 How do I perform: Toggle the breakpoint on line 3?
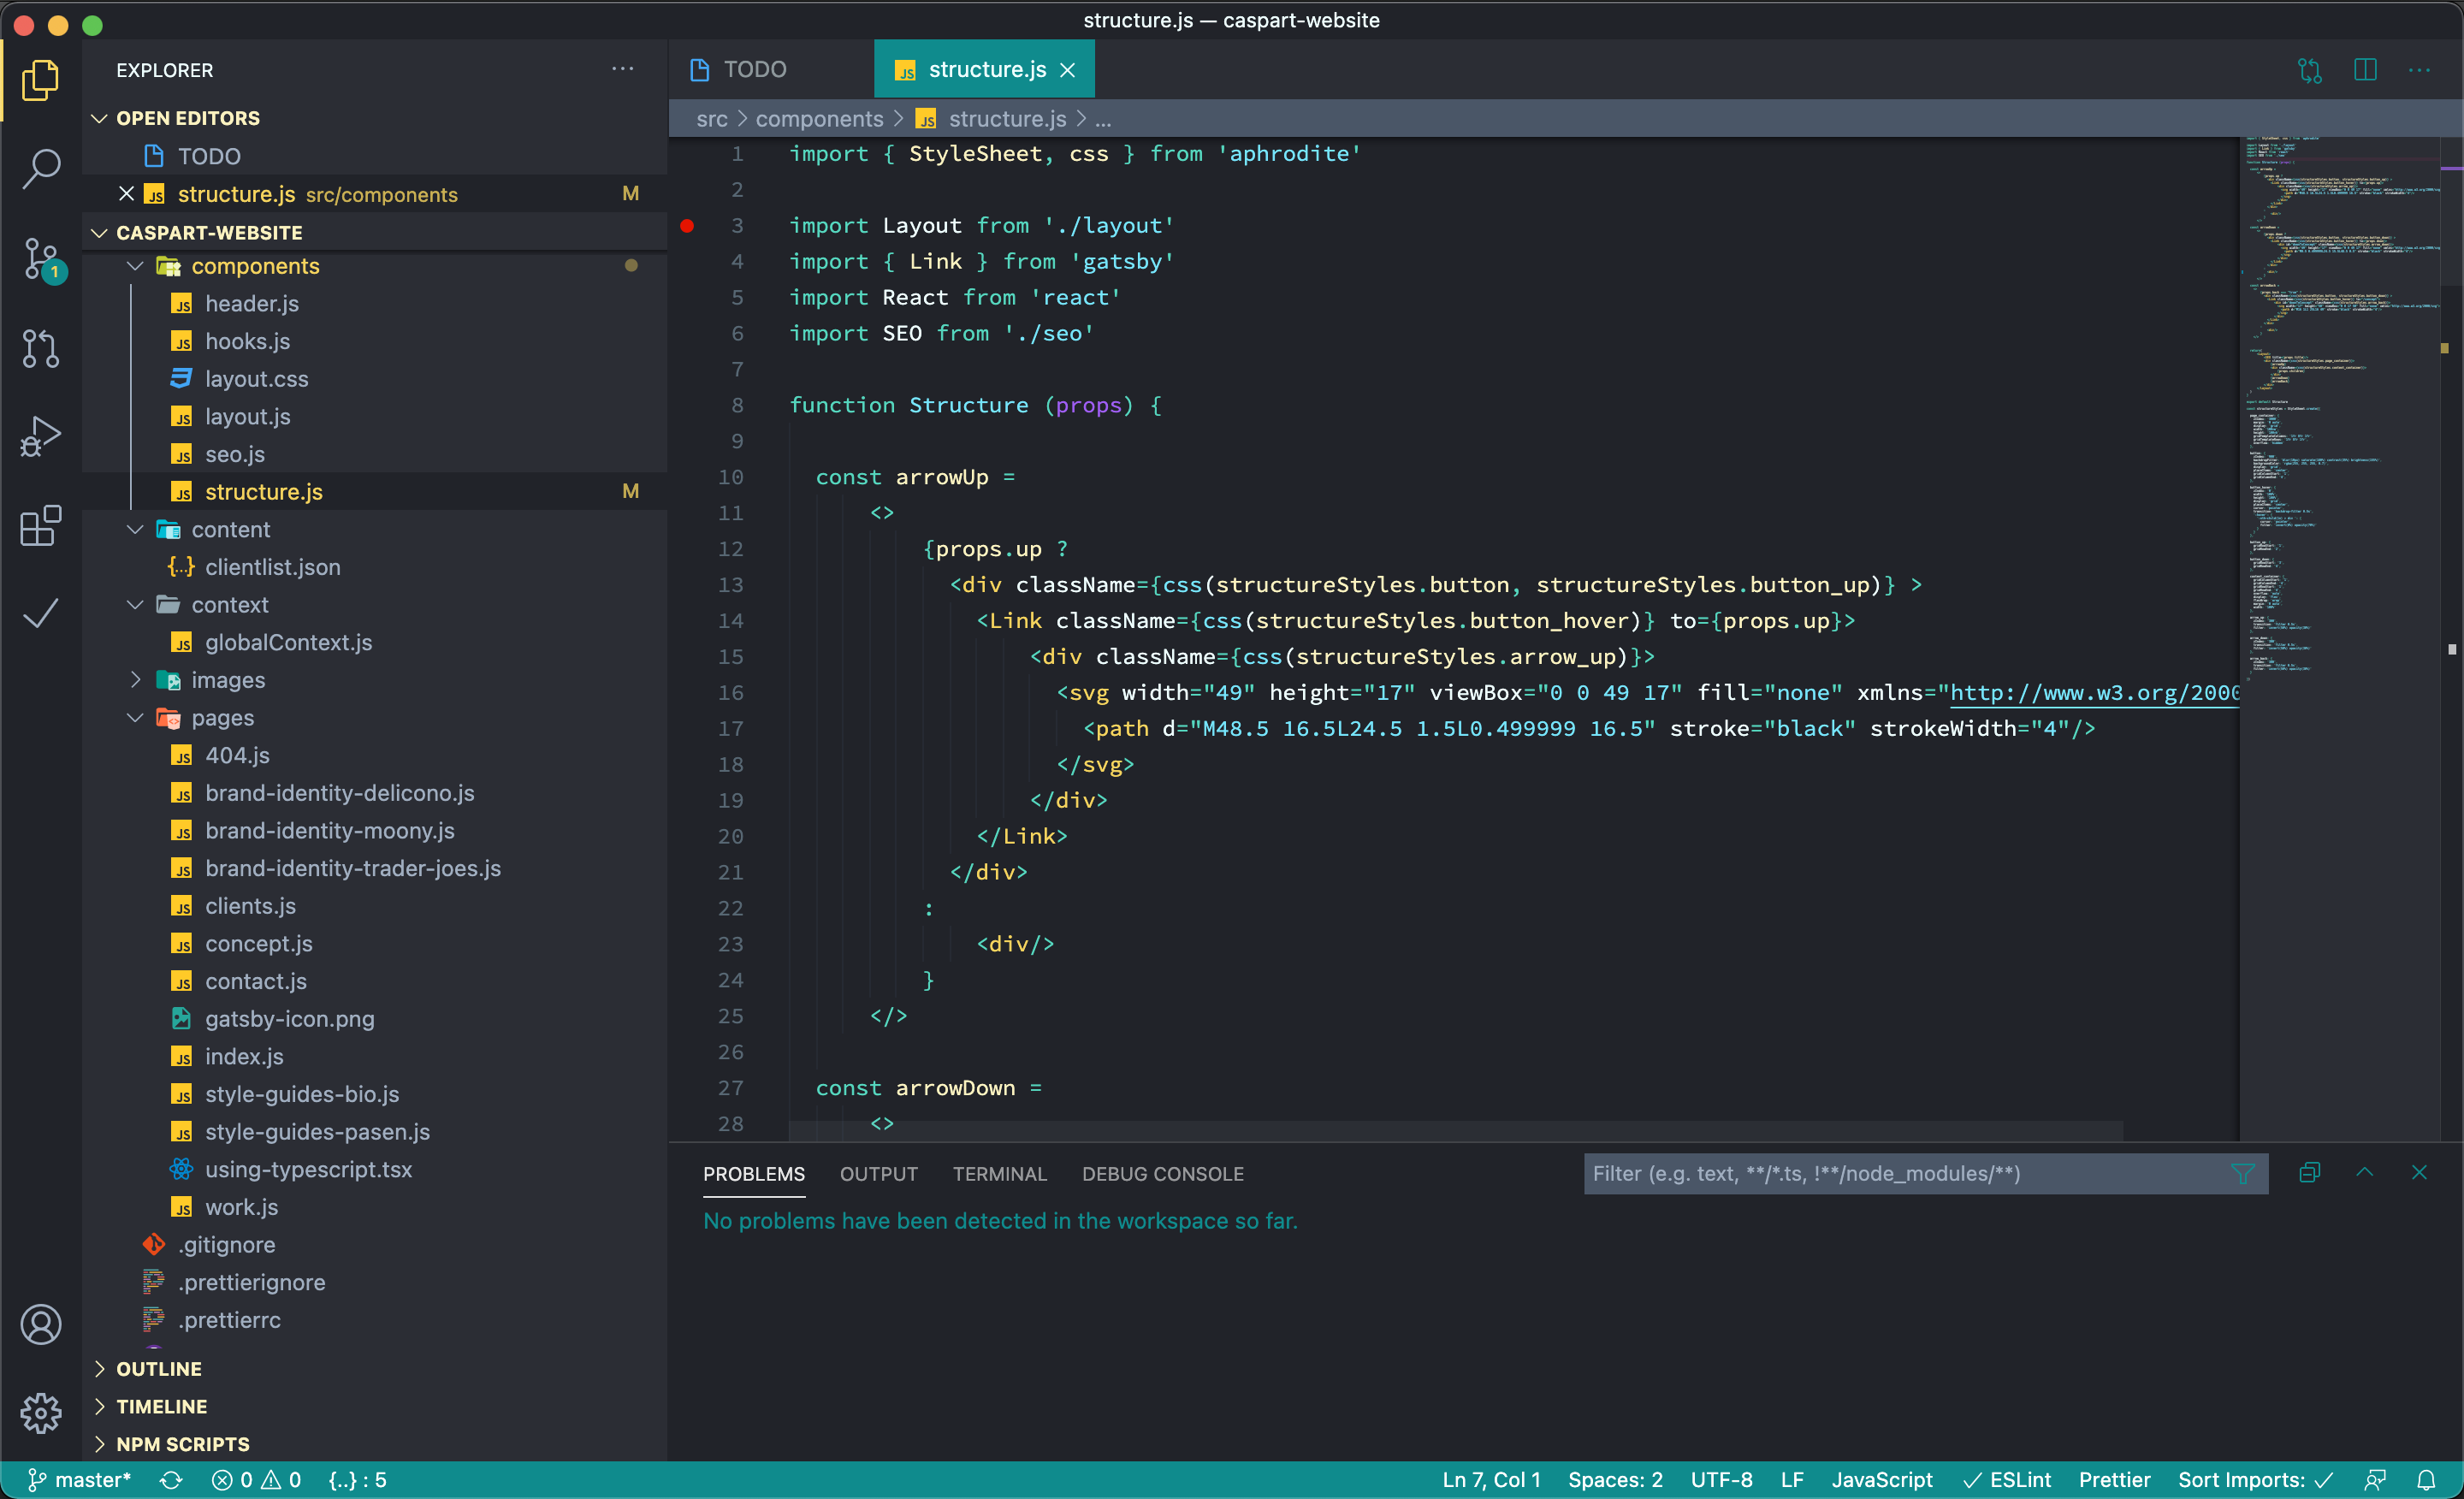[x=687, y=226]
